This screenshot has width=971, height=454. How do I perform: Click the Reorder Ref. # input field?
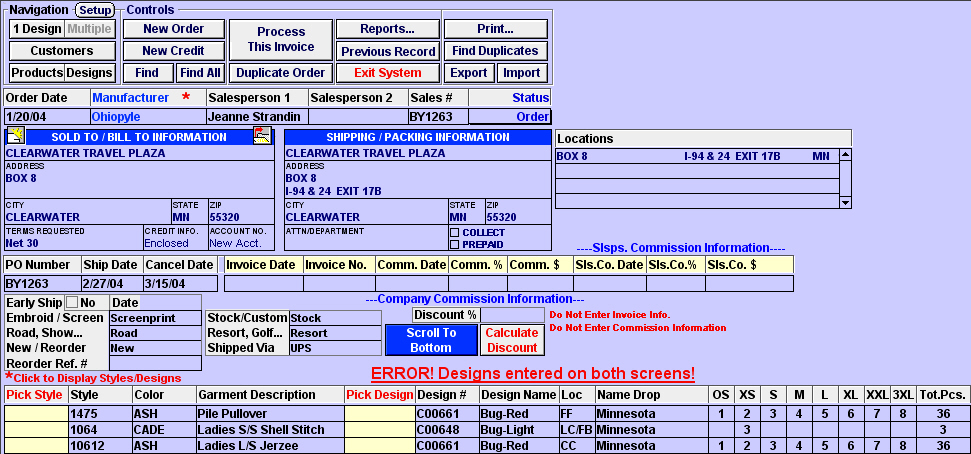point(155,363)
